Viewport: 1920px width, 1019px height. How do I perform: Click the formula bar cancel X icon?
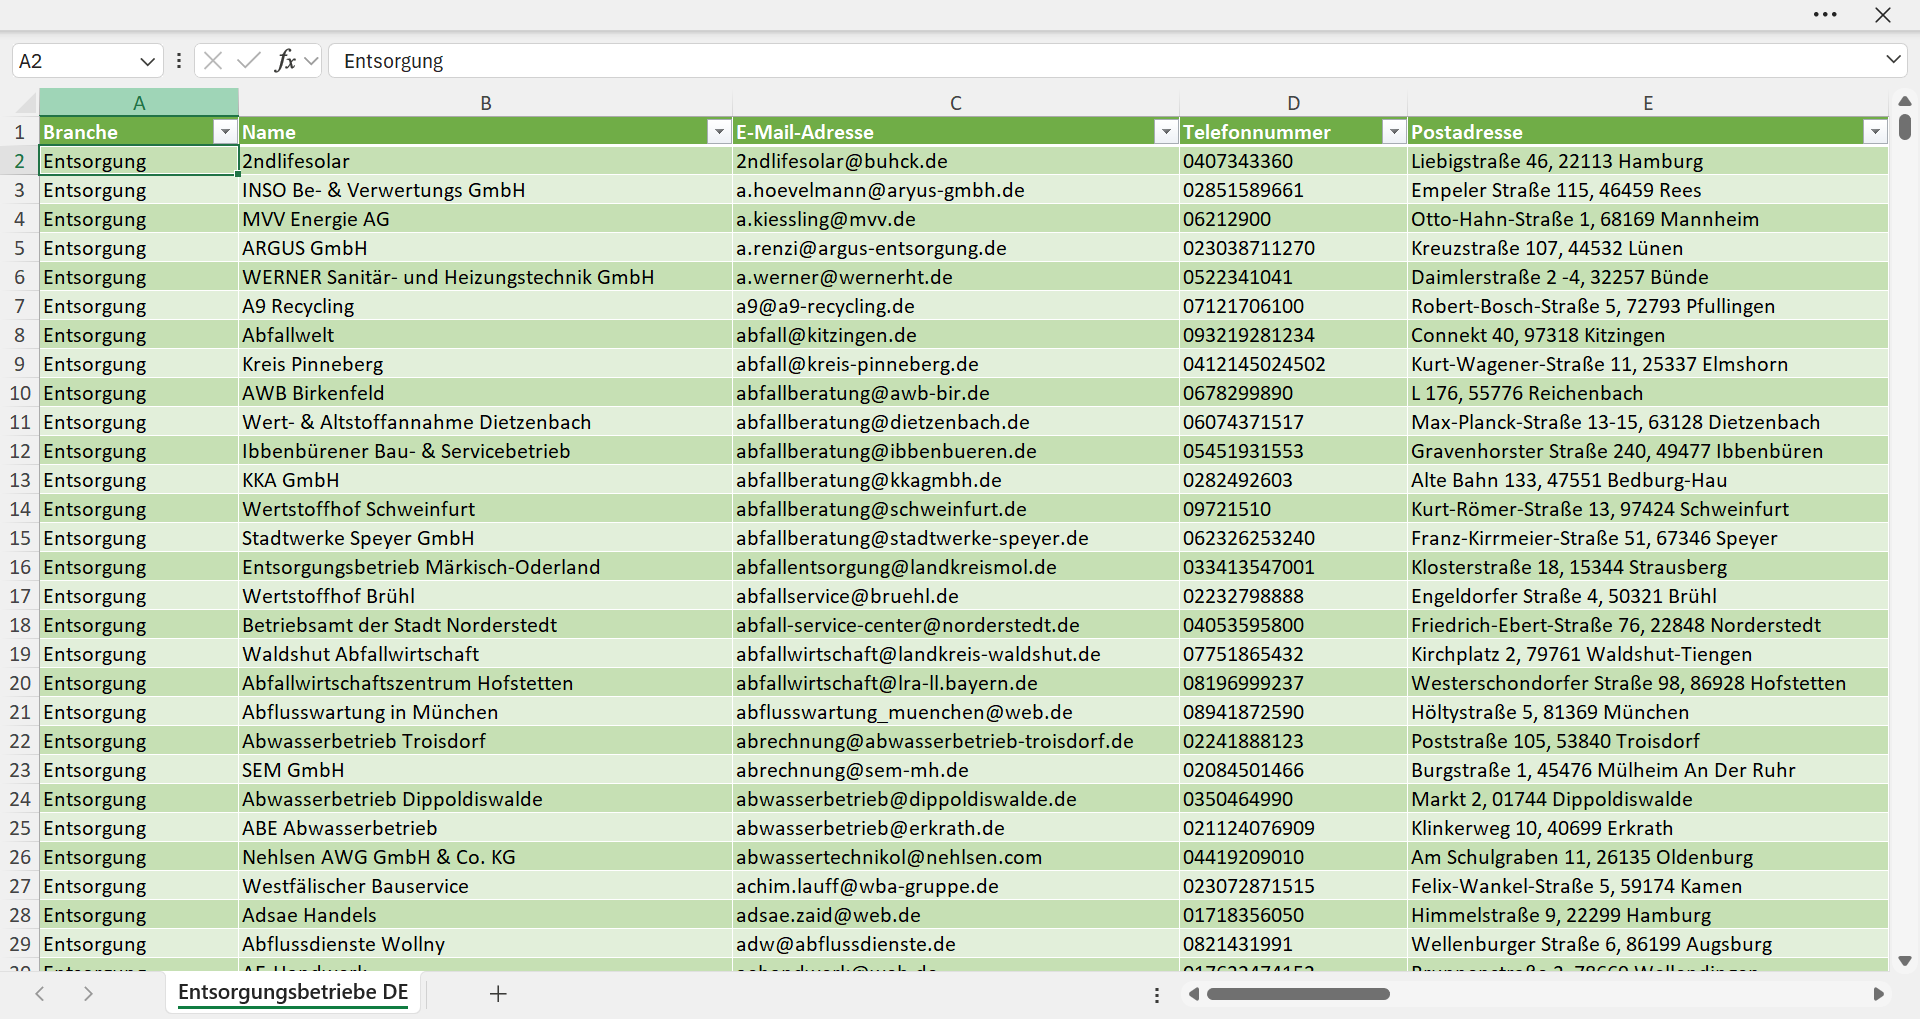[x=213, y=61]
